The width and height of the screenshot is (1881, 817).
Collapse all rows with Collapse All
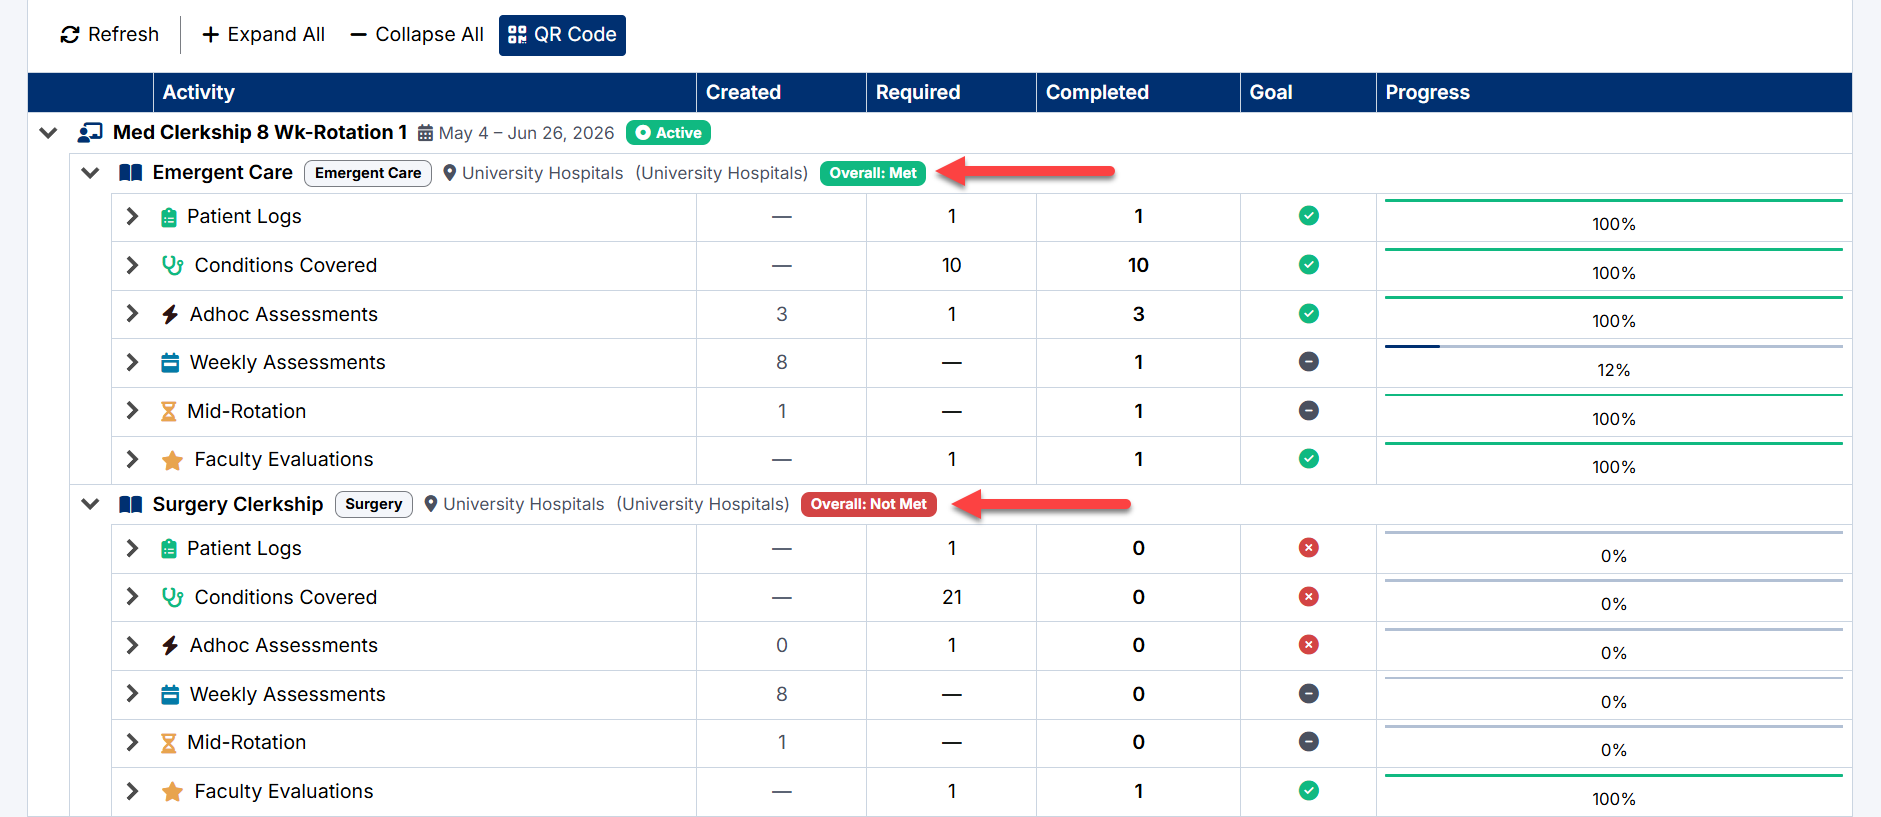[417, 35]
